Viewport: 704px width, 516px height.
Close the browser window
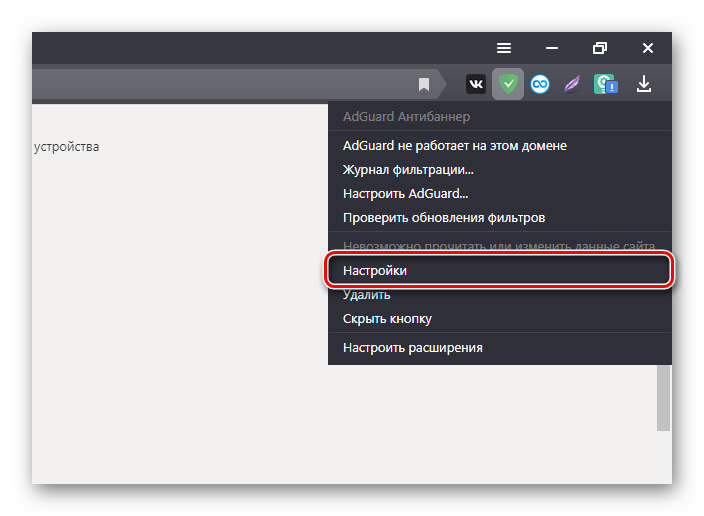pyautogui.click(x=647, y=48)
